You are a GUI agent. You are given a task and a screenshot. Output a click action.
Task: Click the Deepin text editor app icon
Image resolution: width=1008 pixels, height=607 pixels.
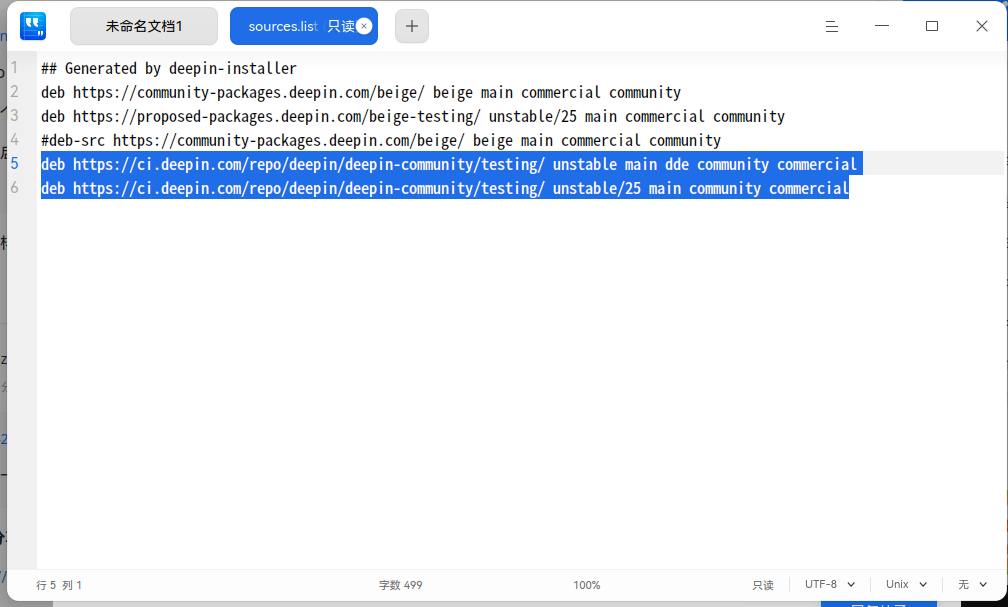[x=33, y=26]
